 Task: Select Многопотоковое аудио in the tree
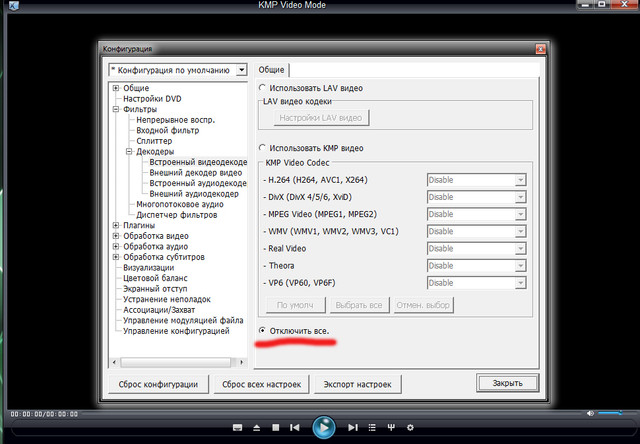coord(180,204)
